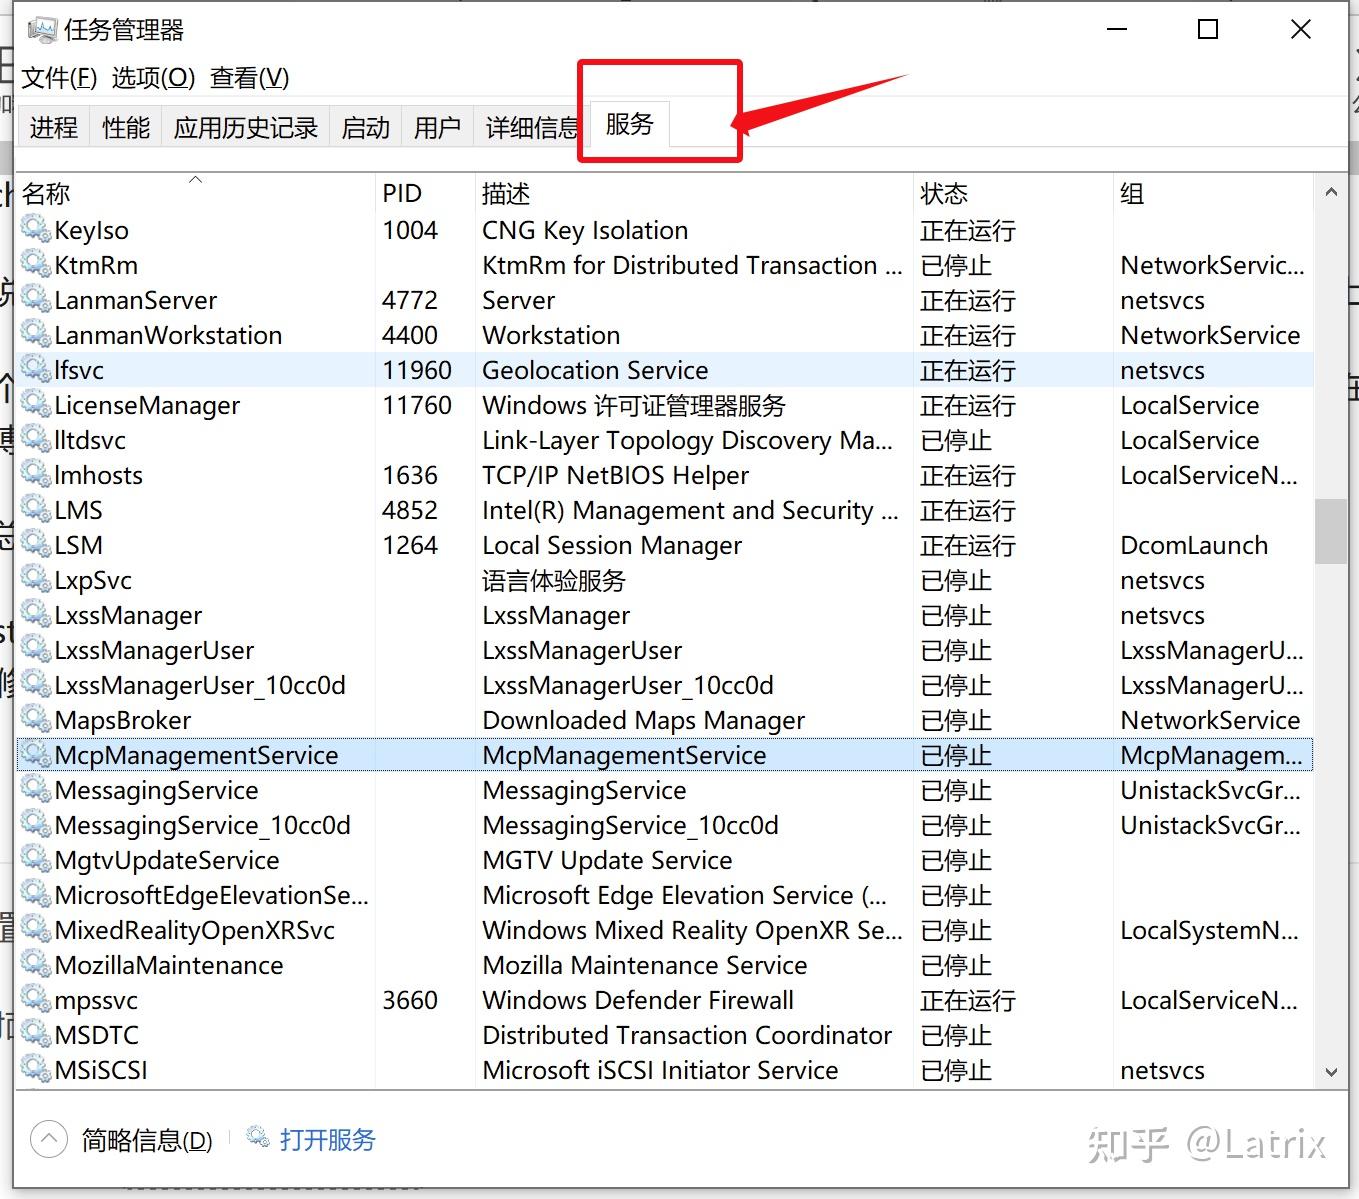Click the McpManagementService gear icon
The height and width of the screenshot is (1199, 1359).
click(x=35, y=755)
